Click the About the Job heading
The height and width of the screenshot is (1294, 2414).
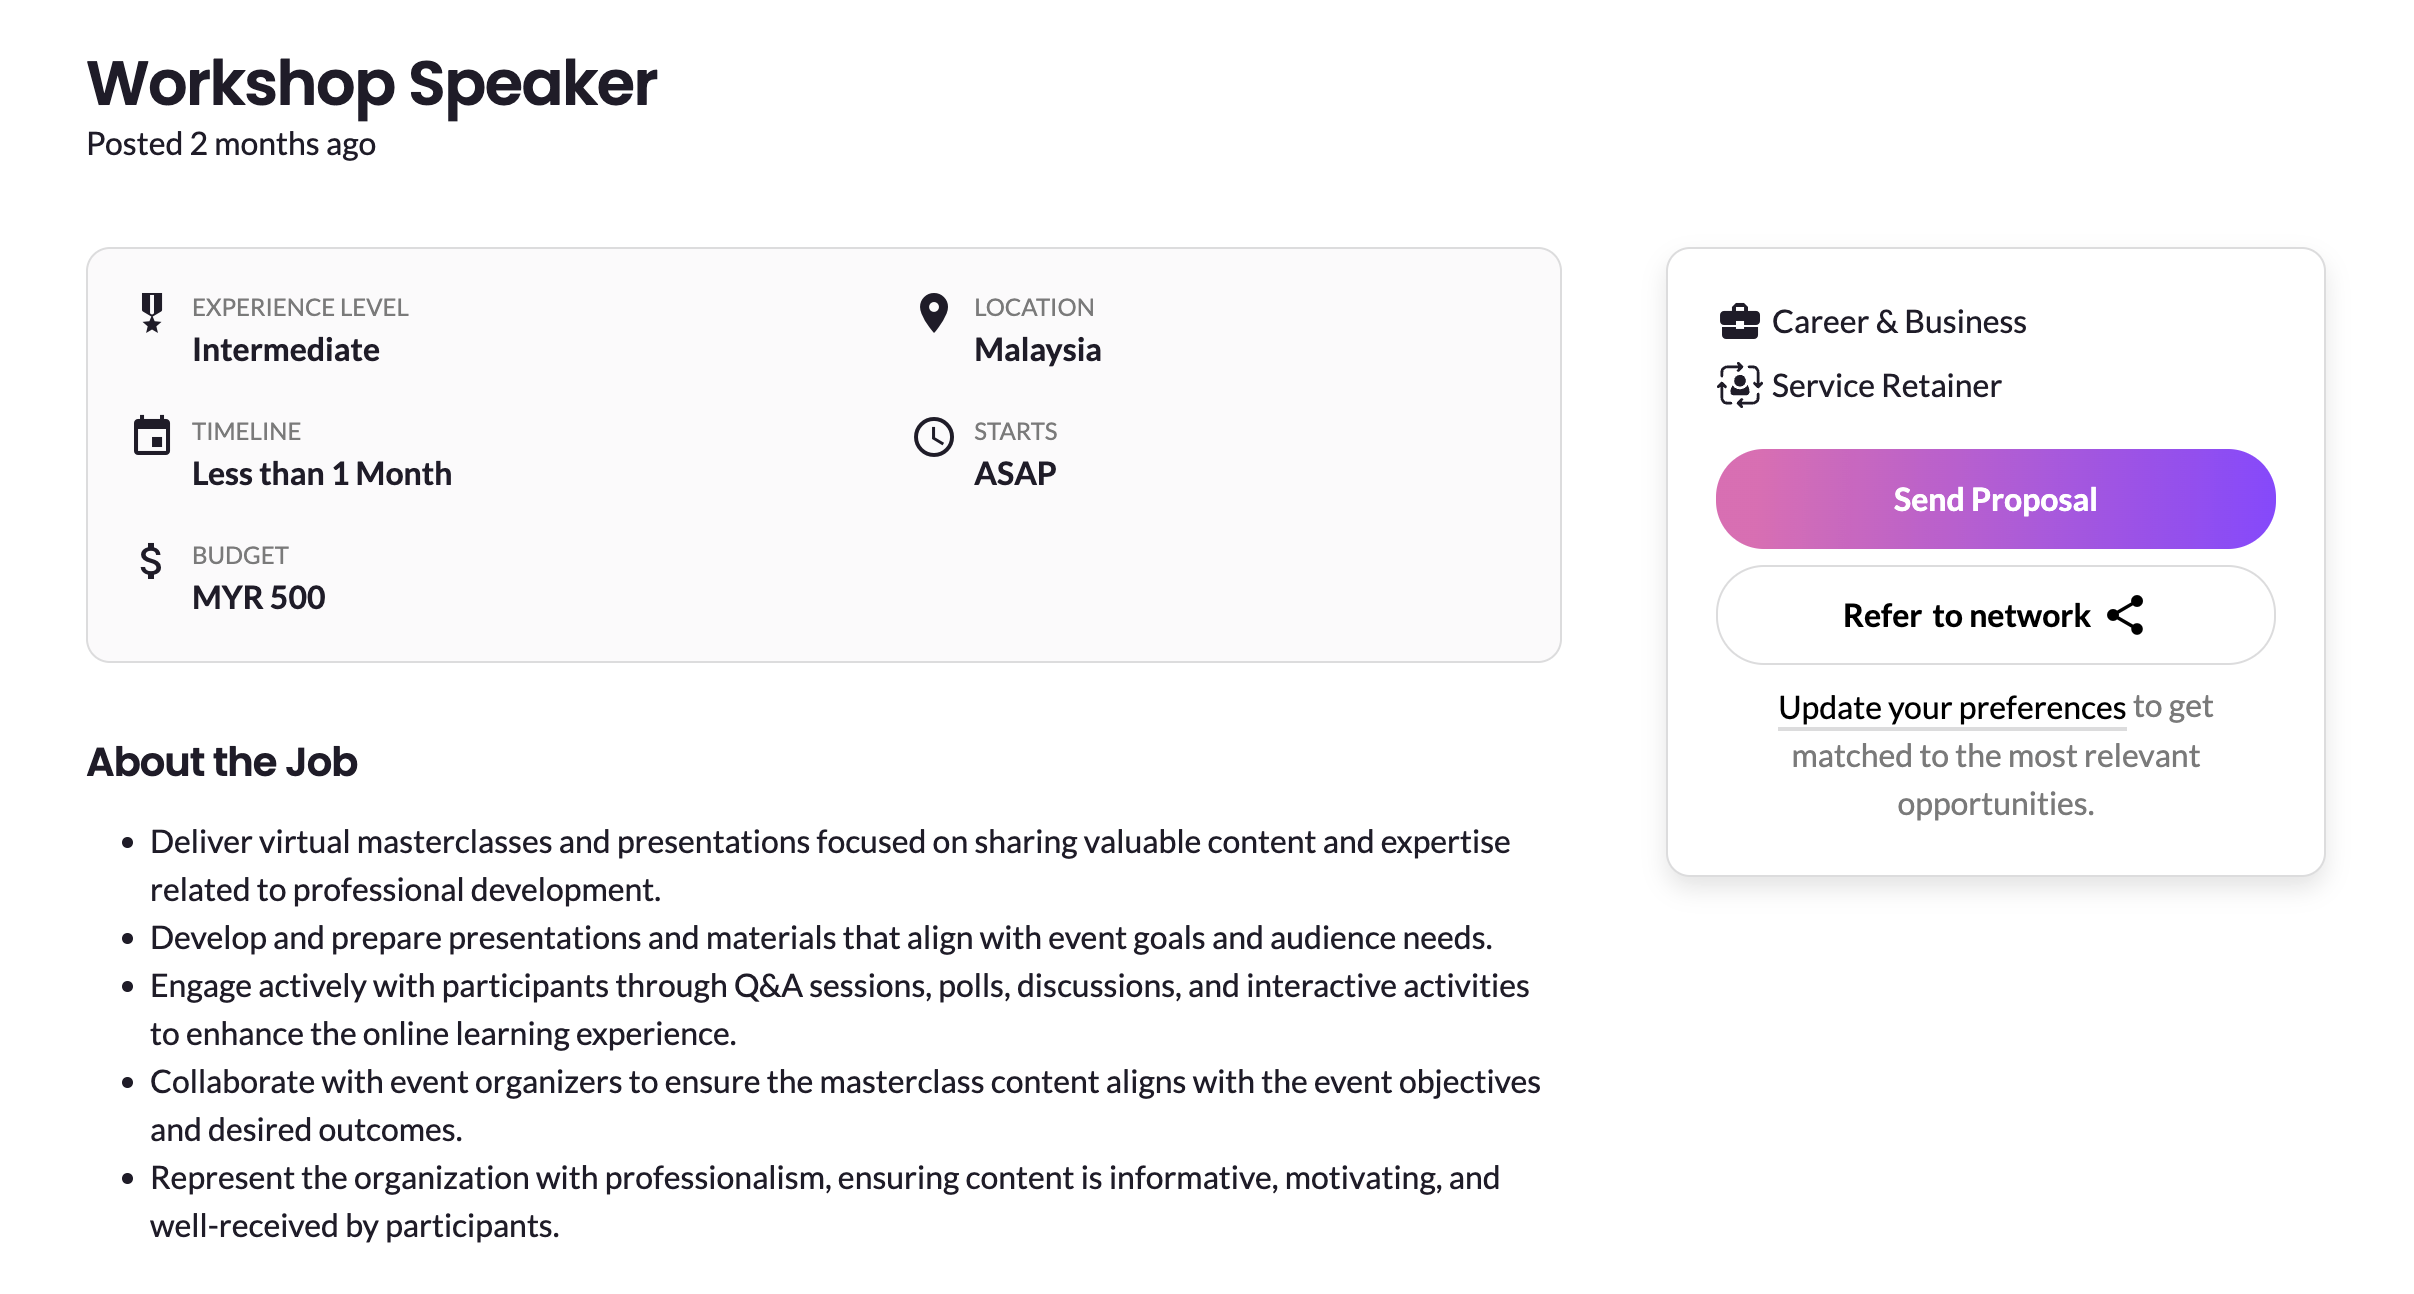coord(222,762)
